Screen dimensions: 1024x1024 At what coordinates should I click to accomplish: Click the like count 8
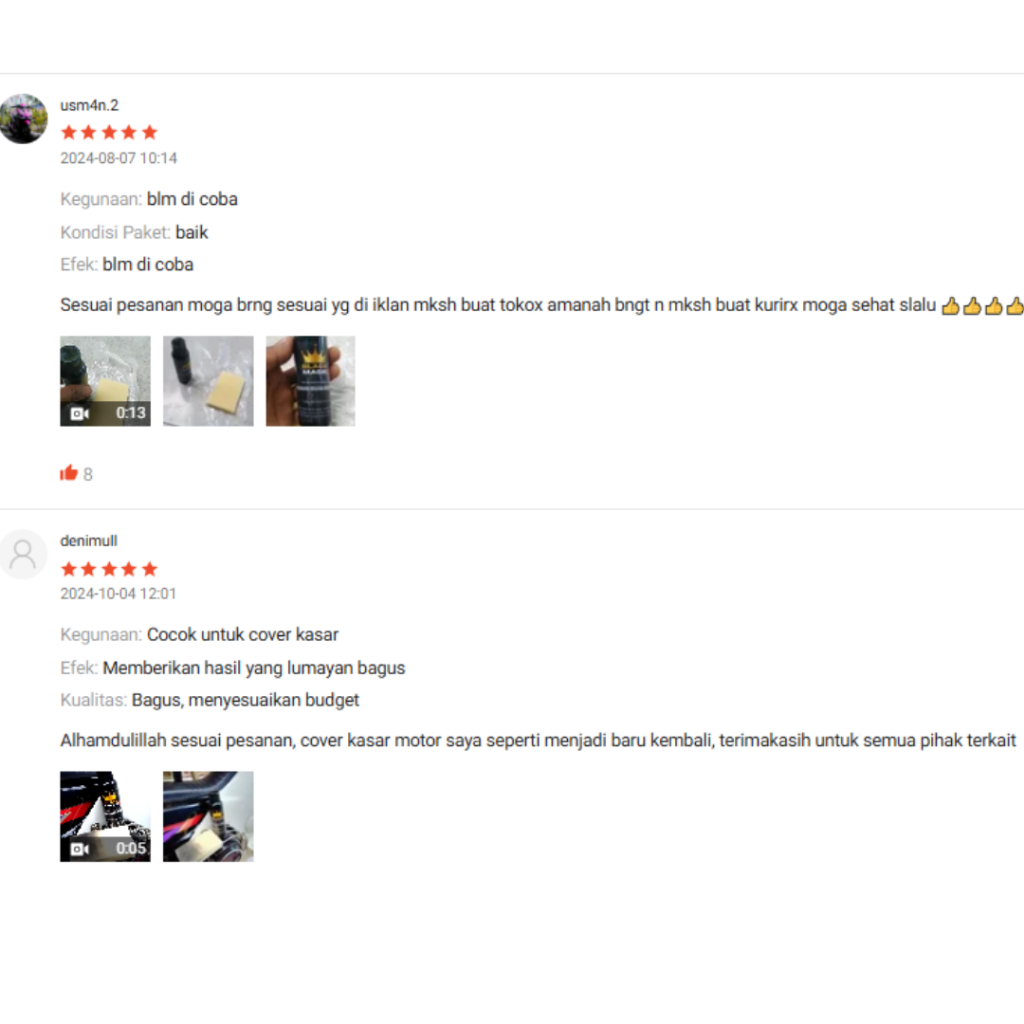pos(88,474)
